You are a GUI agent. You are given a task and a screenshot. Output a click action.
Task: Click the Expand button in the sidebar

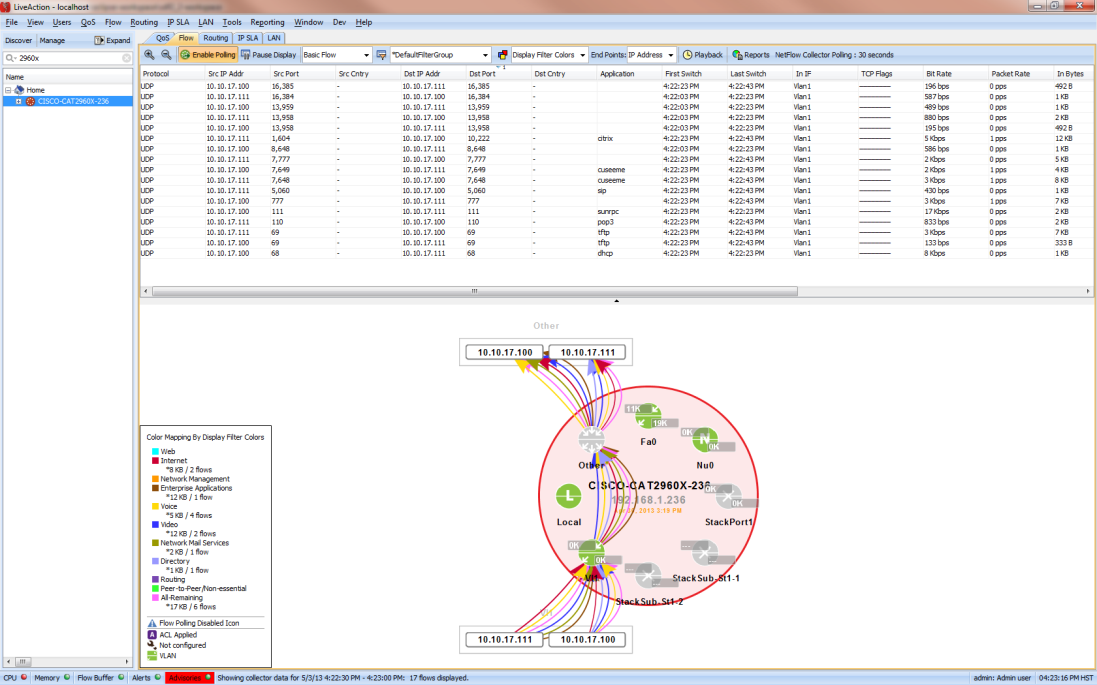click(x=113, y=41)
